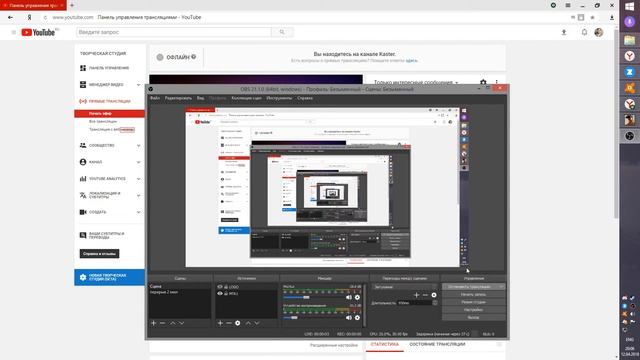
Task: Expand the YouTube Analytics sidebar section
Action: pos(138,179)
